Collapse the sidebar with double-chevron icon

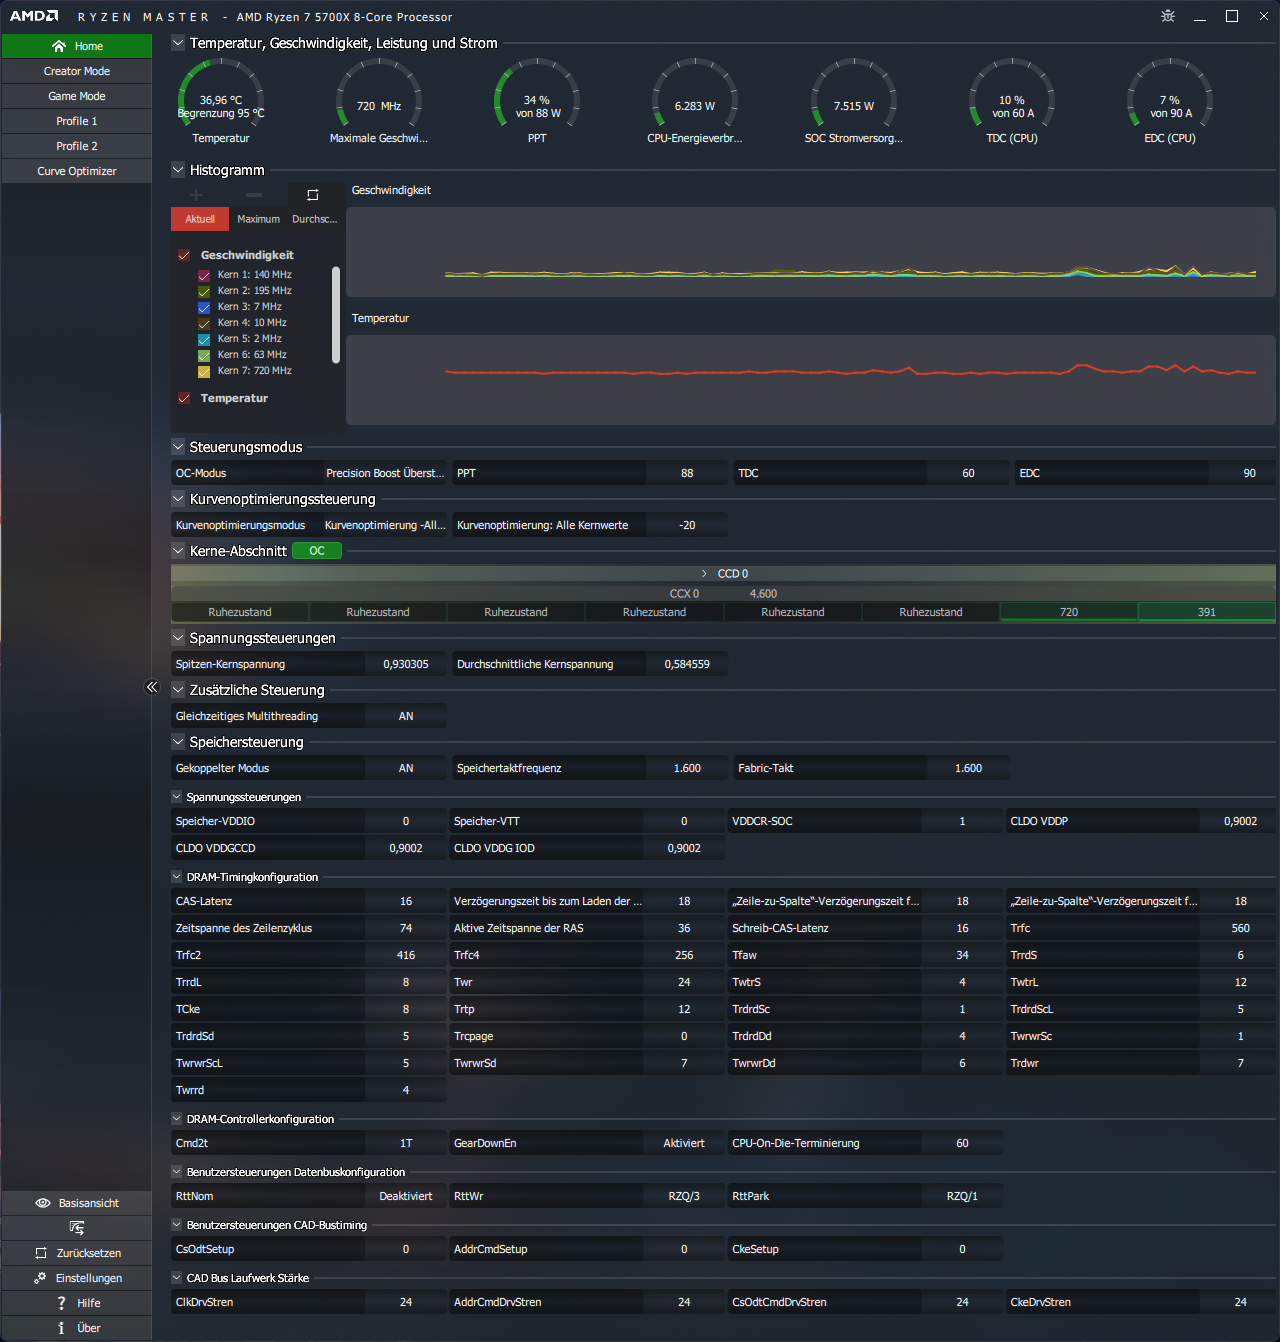click(152, 687)
